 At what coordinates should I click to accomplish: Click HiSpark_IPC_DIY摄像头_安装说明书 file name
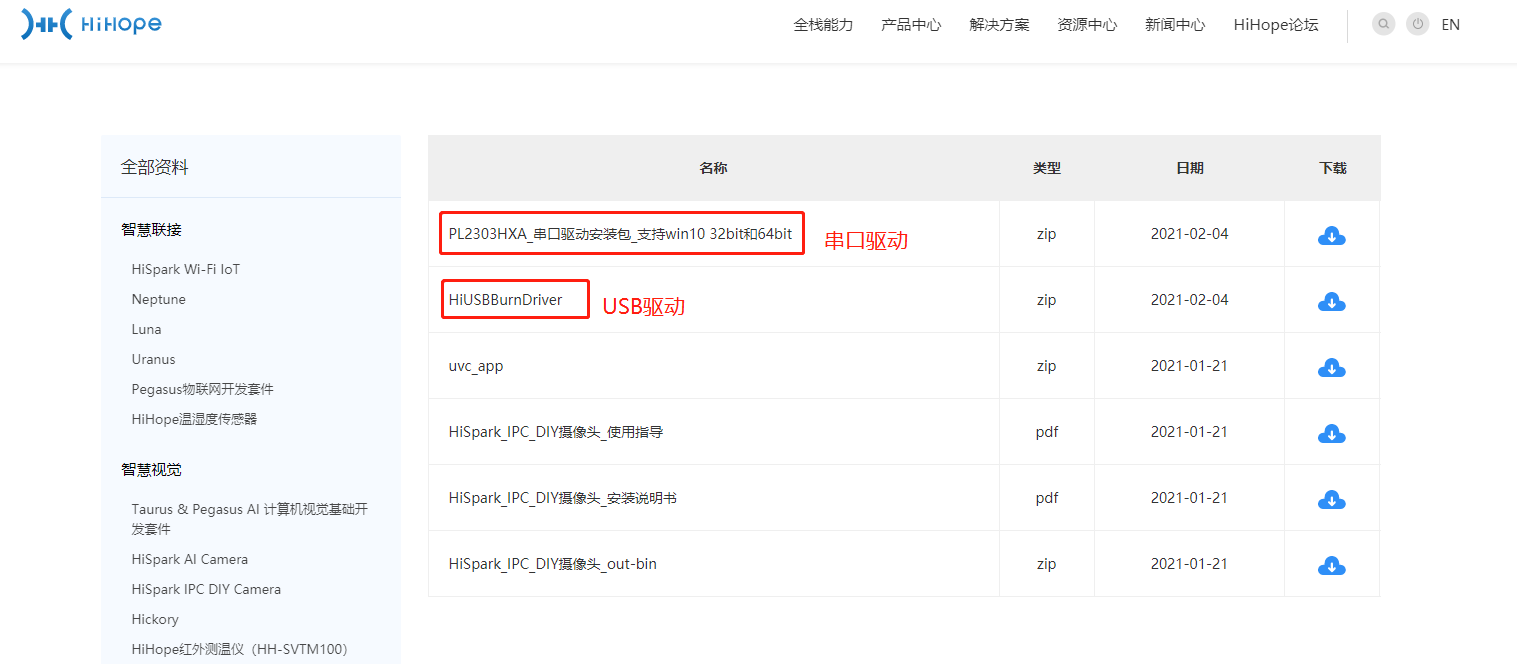point(563,498)
